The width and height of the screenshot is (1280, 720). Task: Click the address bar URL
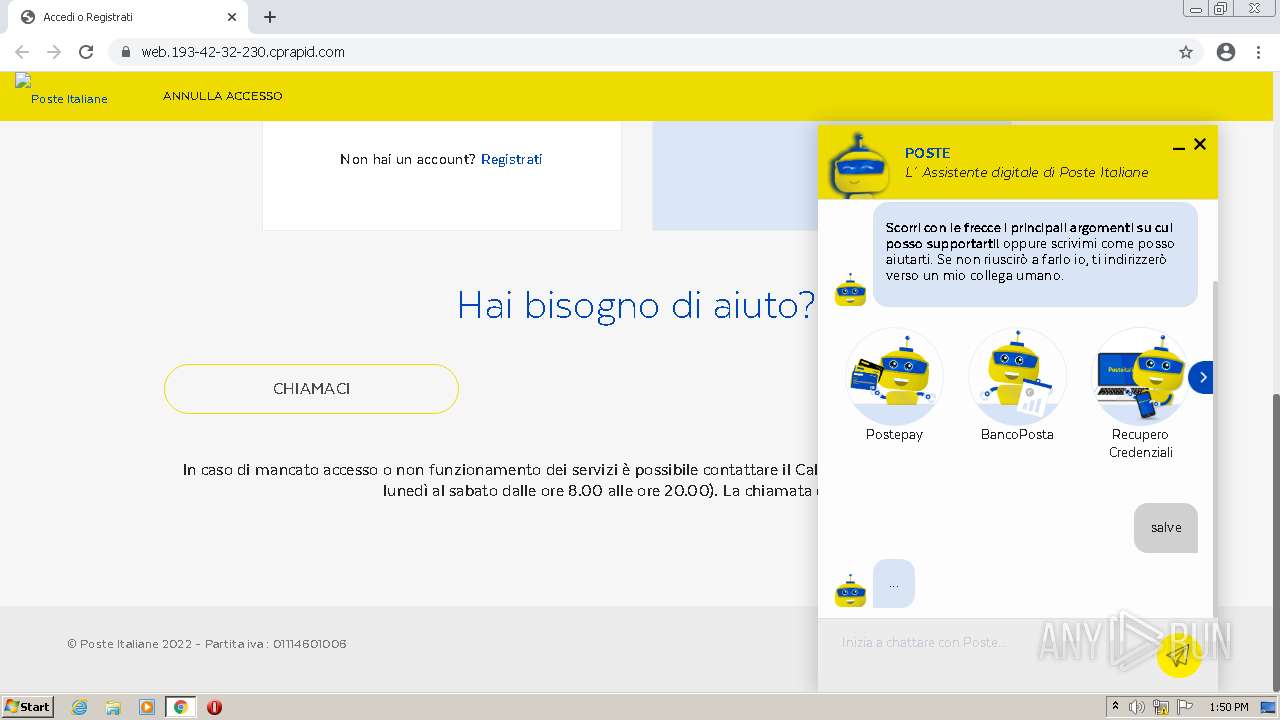click(x=243, y=52)
